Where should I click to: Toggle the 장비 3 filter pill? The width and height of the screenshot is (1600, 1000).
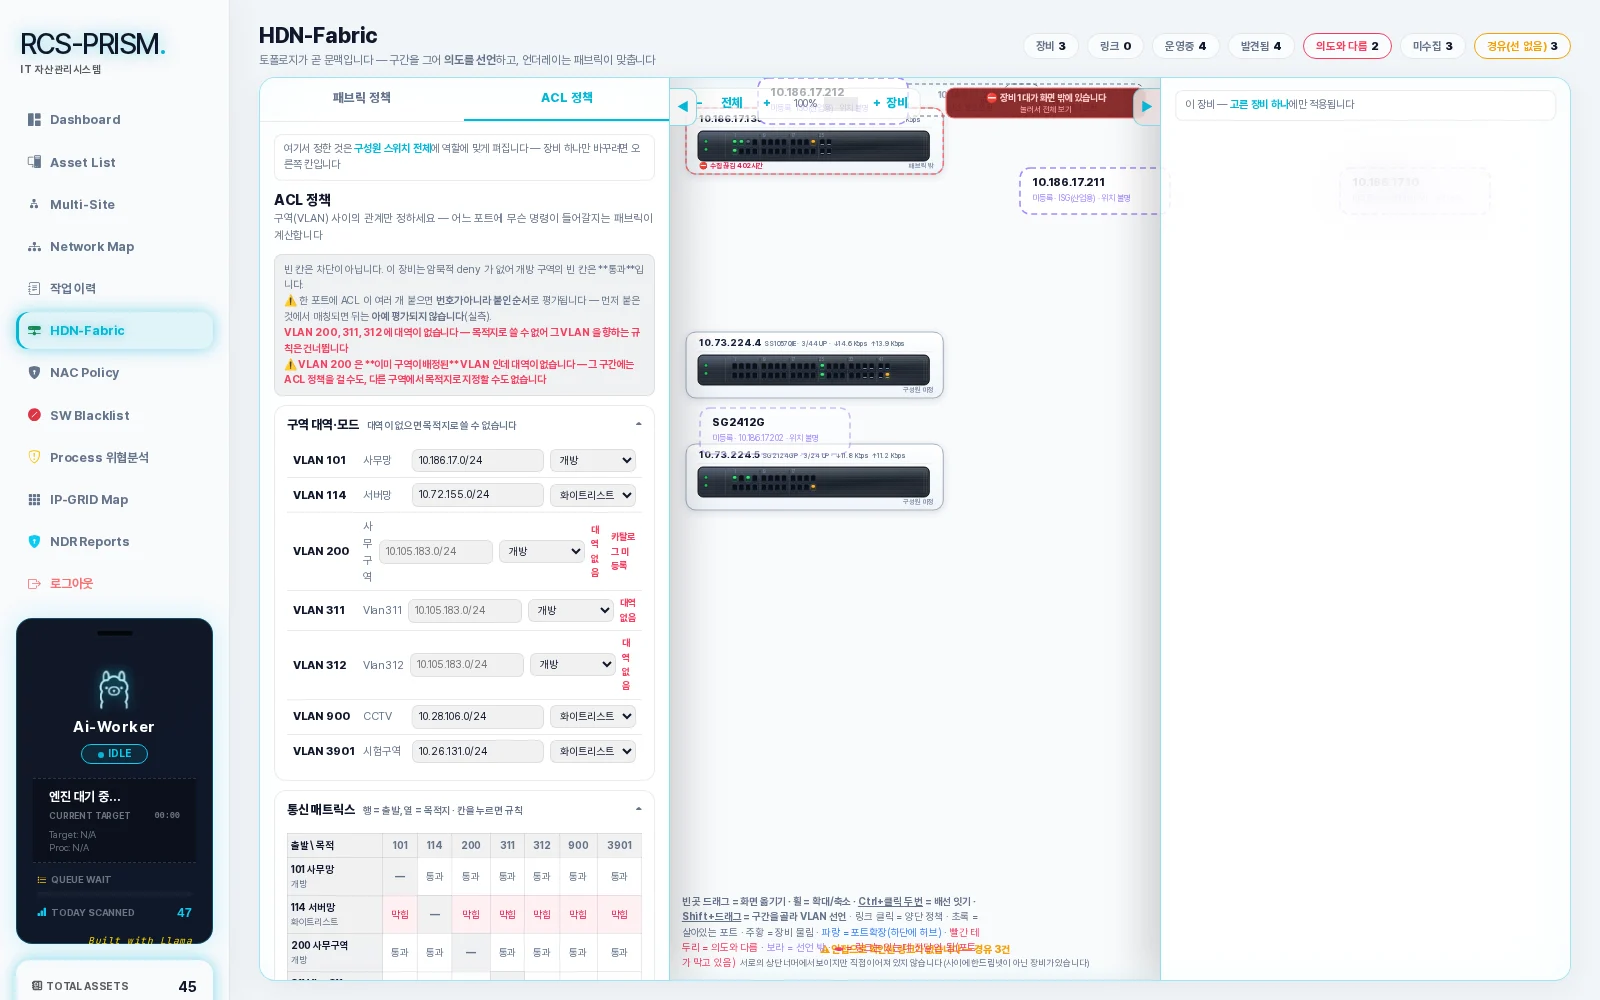pyautogui.click(x=1051, y=46)
